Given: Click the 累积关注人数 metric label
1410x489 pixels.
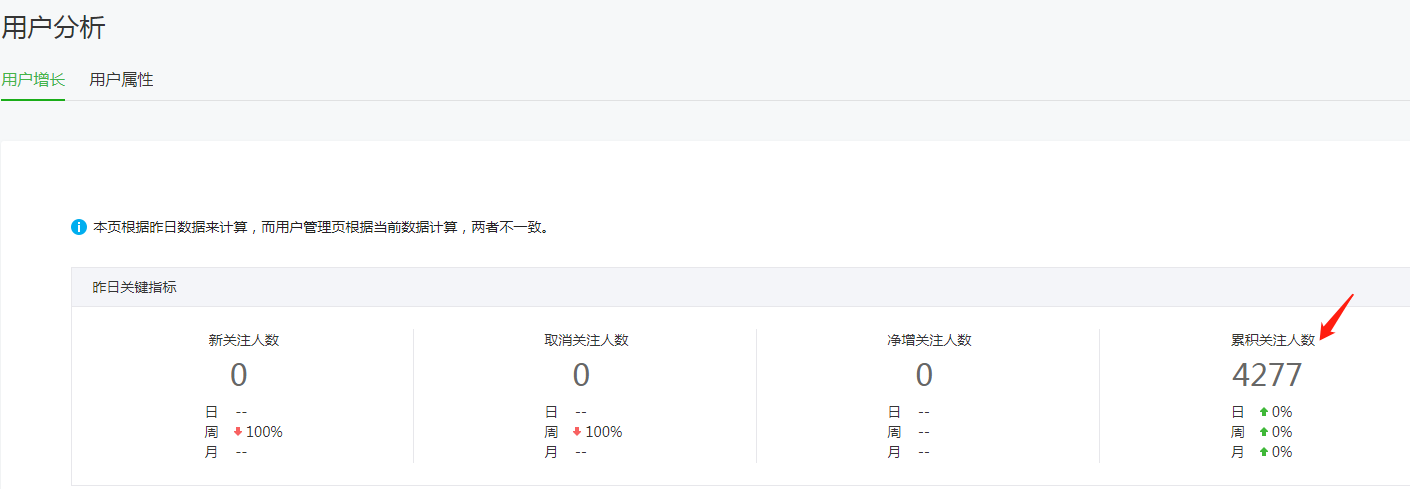Looking at the screenshot, I should pos(1272,340).
